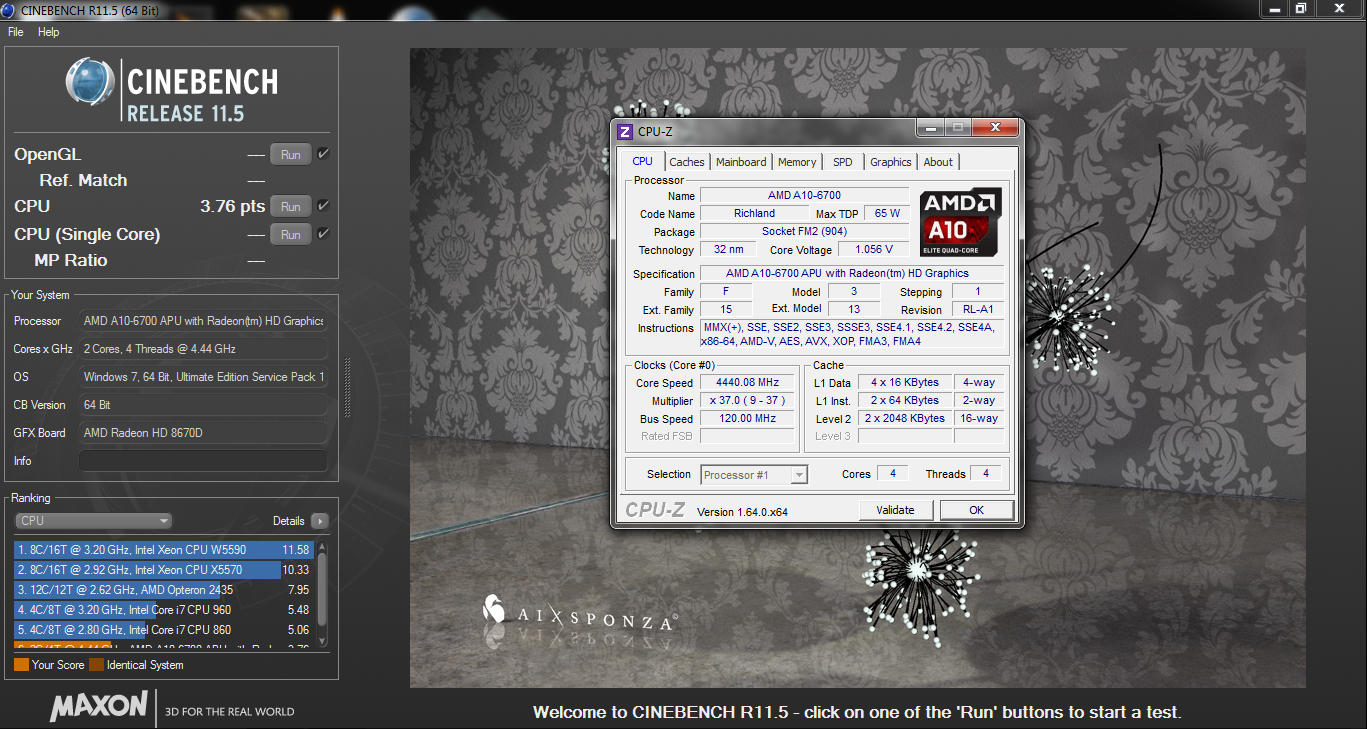This screenshot has height=729, width=1367.
Task: Open the Memory tab in CPU-Z
Action: click(796, 162)
